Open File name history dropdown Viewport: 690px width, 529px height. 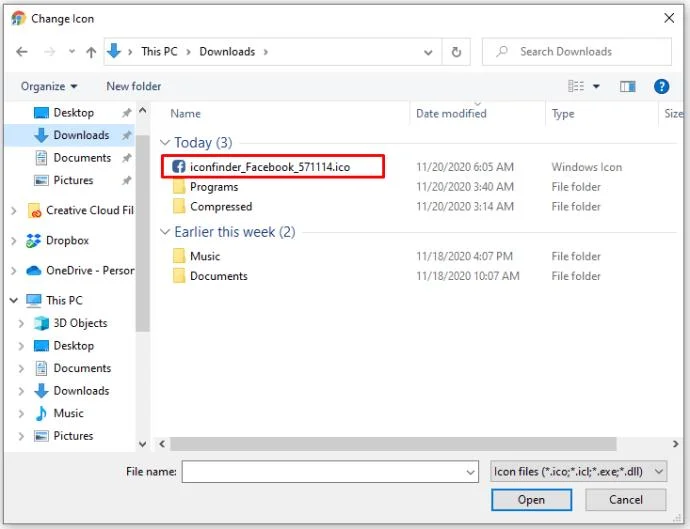pos(470,472)
